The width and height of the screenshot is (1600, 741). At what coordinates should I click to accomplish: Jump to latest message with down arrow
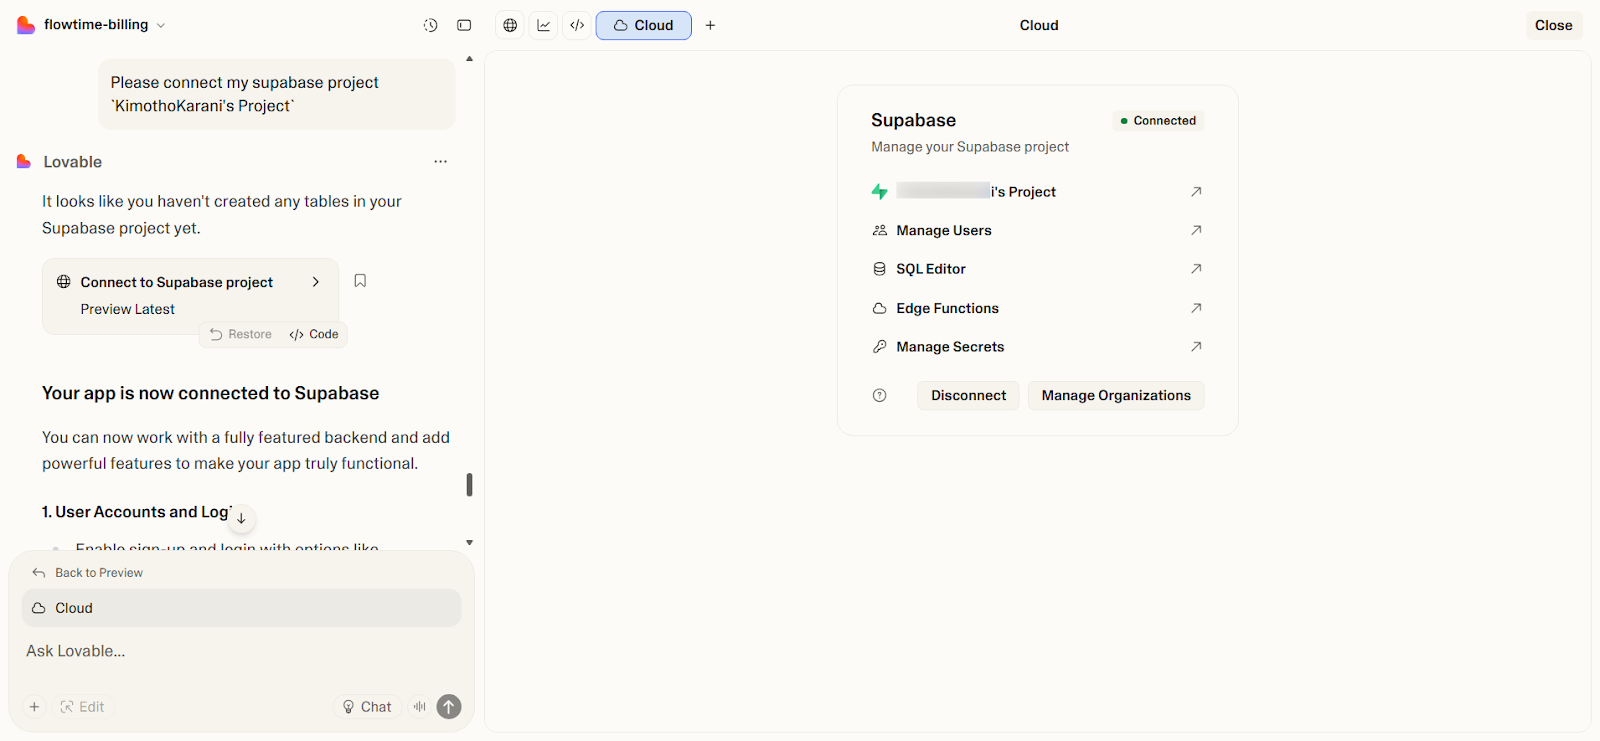[x=241, y=518]
